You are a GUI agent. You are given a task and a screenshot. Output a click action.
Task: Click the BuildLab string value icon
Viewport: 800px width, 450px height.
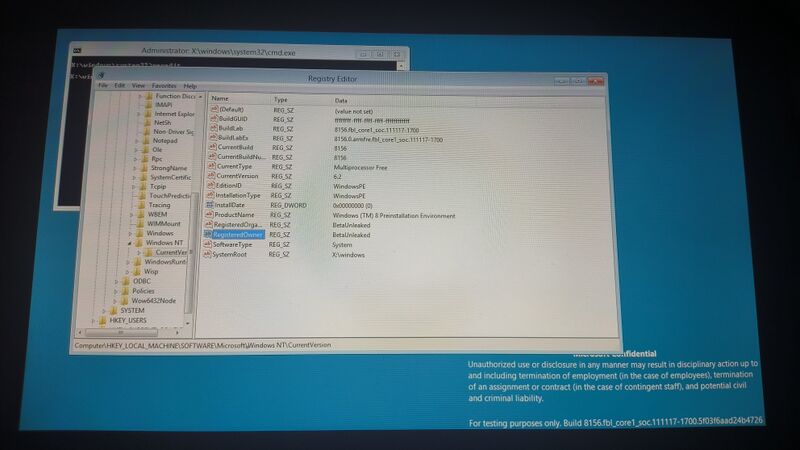(x=213, y=128)
